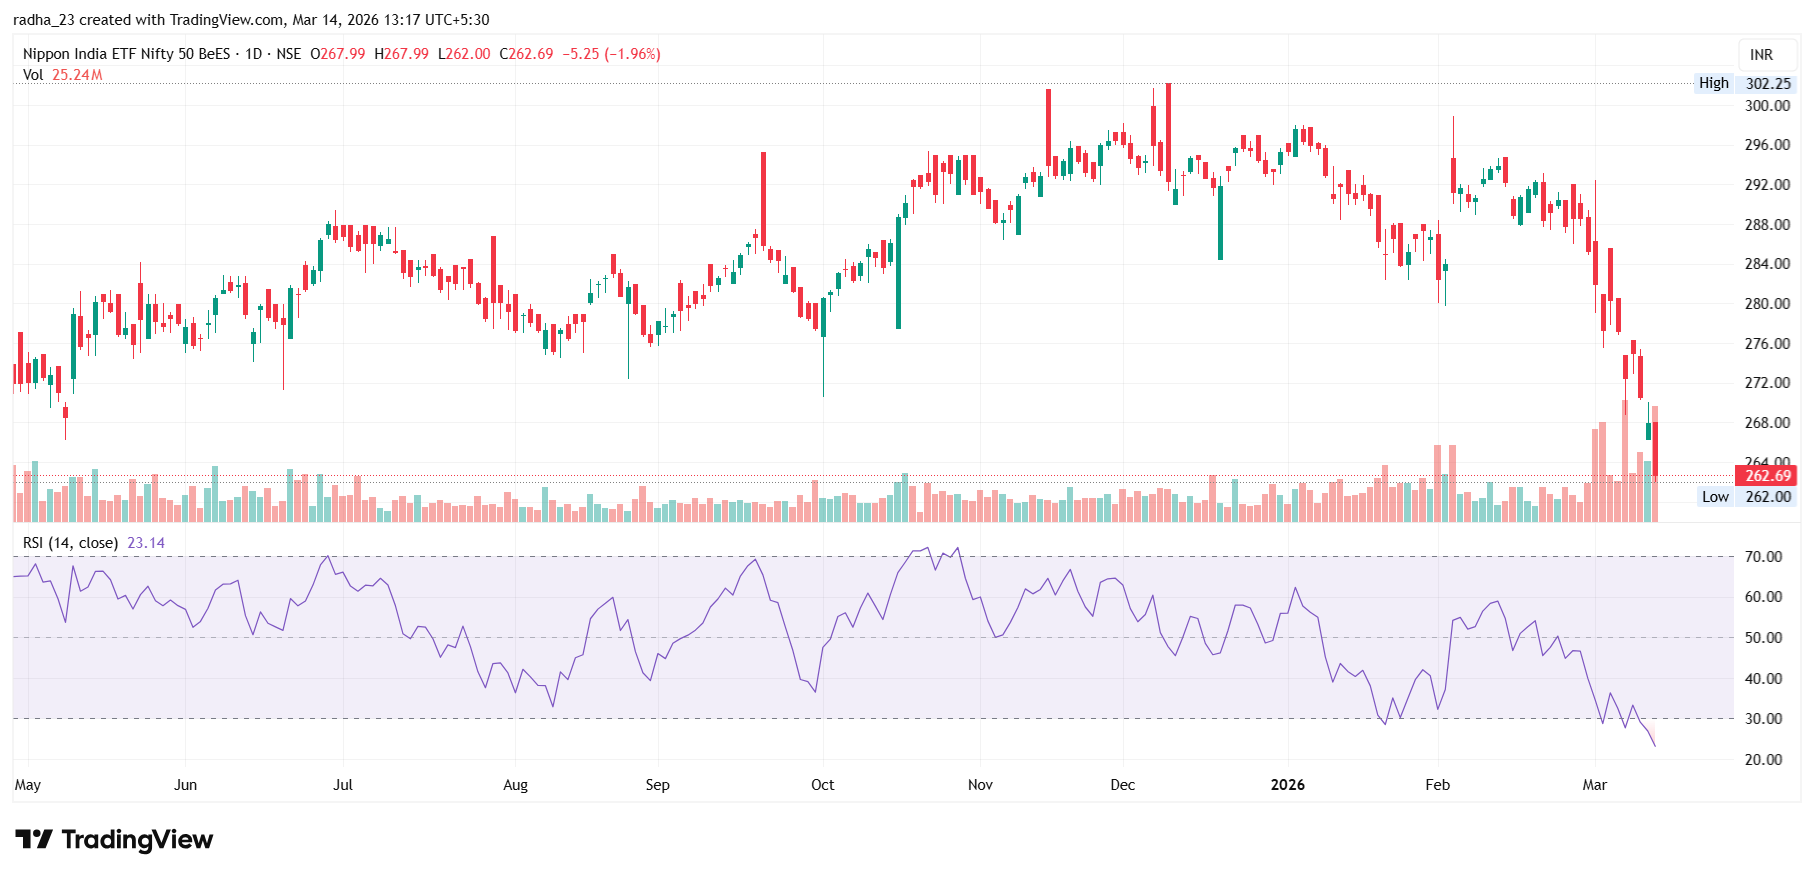Viewport: 1814px width, 877px height.
Task: Click the 276.00 price axis label
Action: click(1767, 344)
